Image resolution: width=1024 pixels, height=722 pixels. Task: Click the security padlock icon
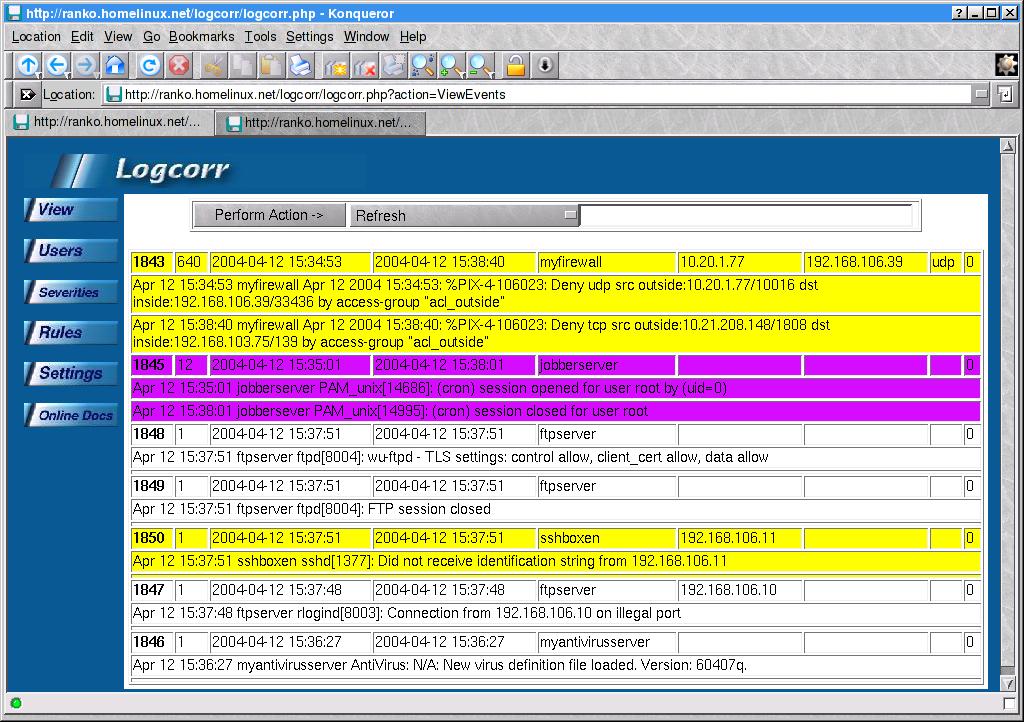(x=515, y=65)
